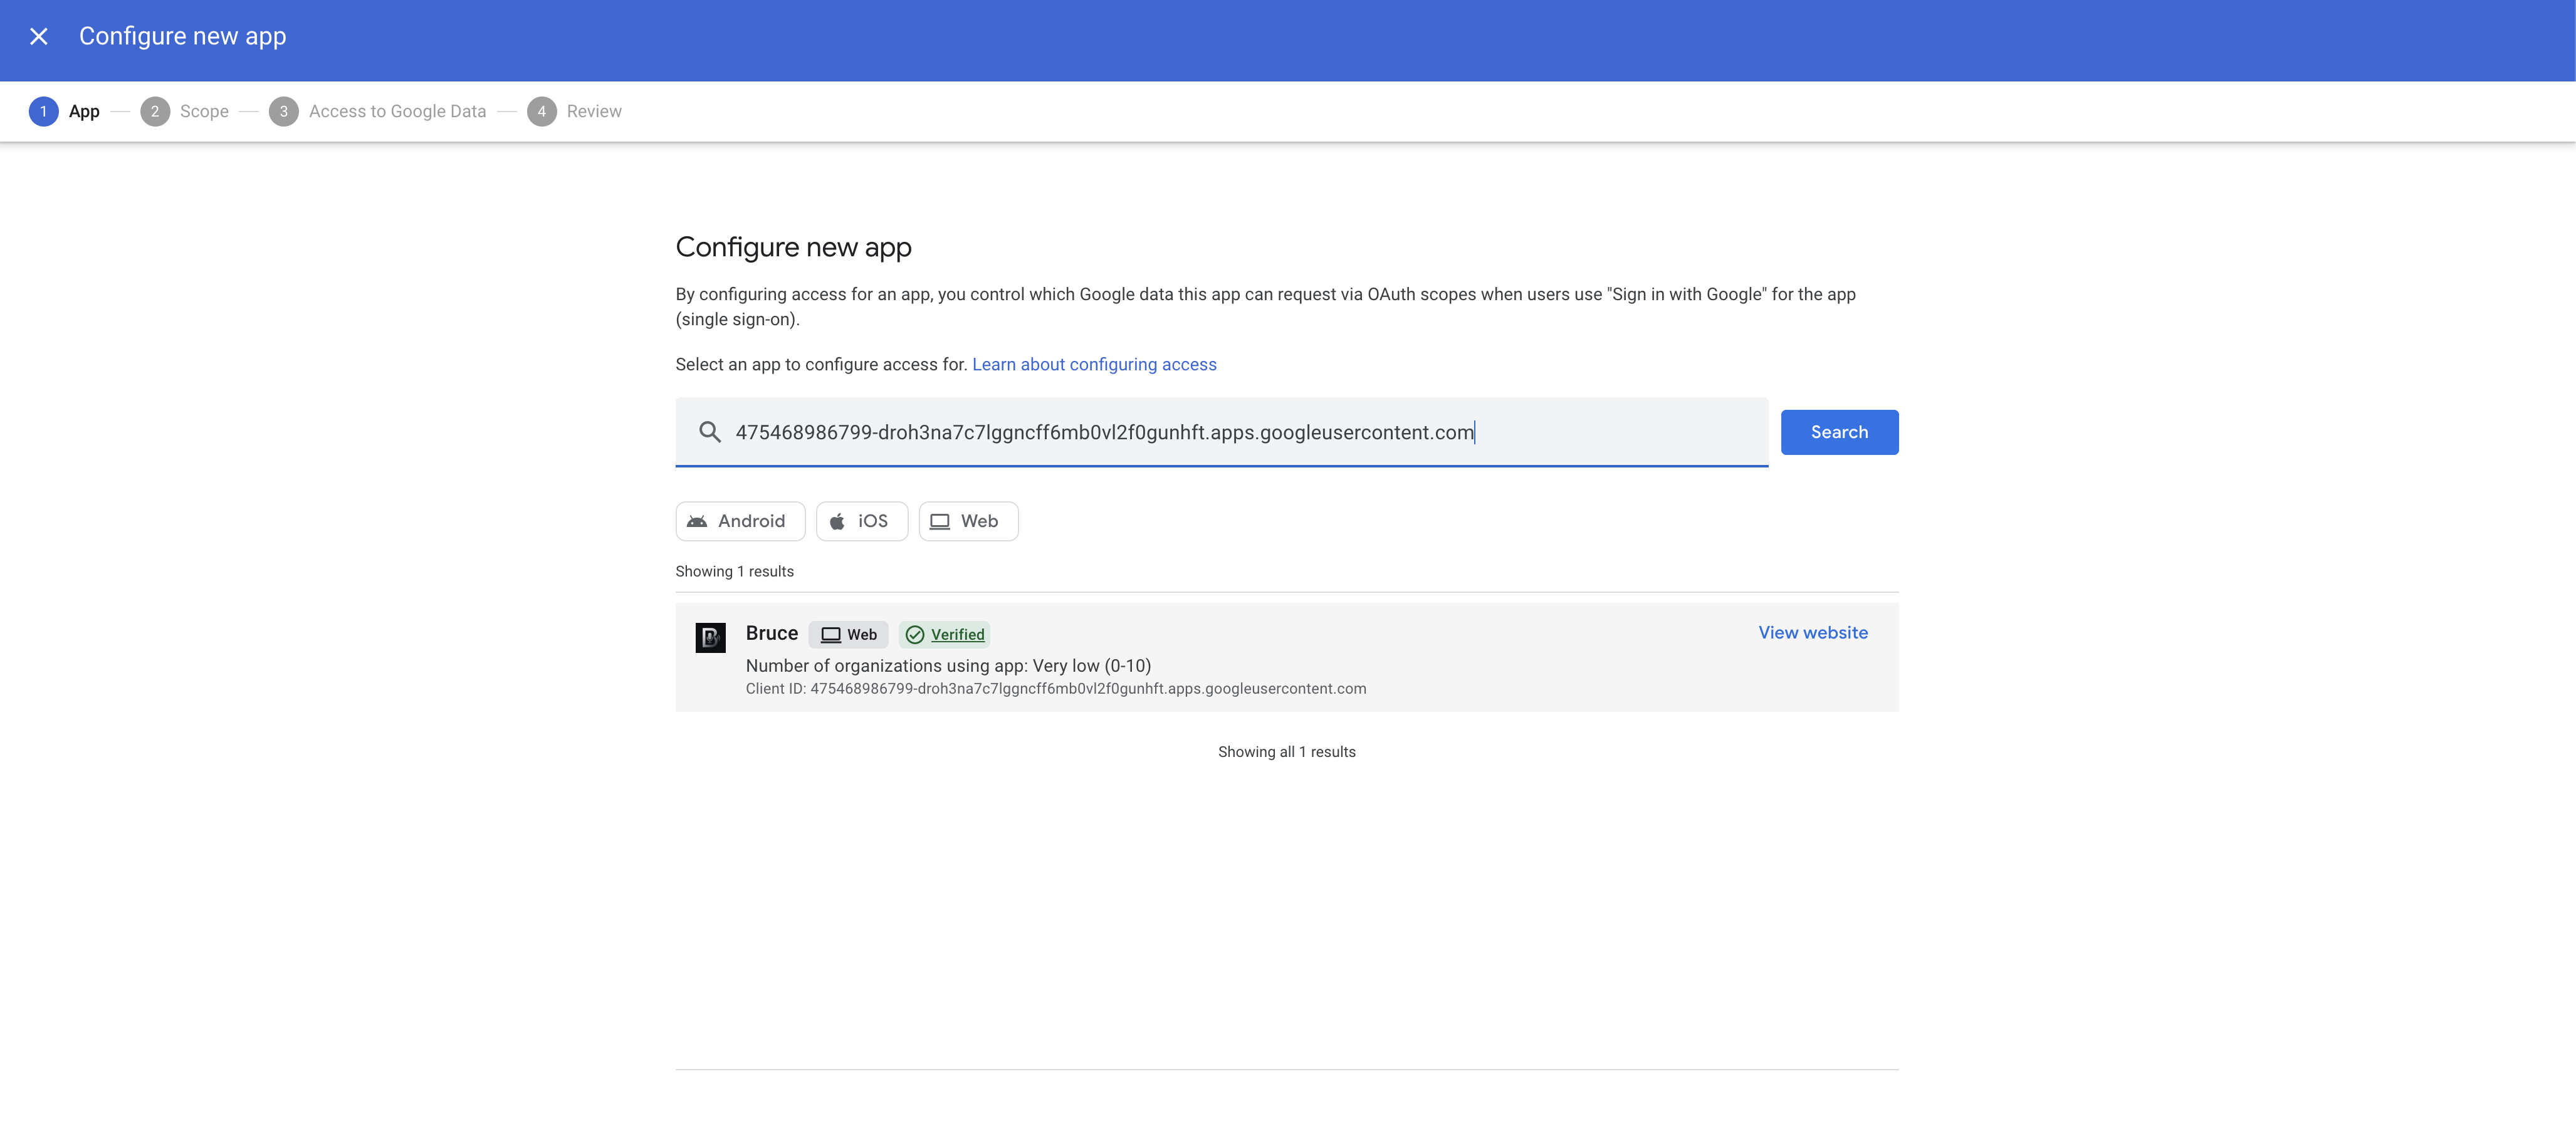The height and width of the screenshot is (1148, 2576).
Task: Click the Configure new app page heading
Action: pyautogui.click(x=793, y=247)
